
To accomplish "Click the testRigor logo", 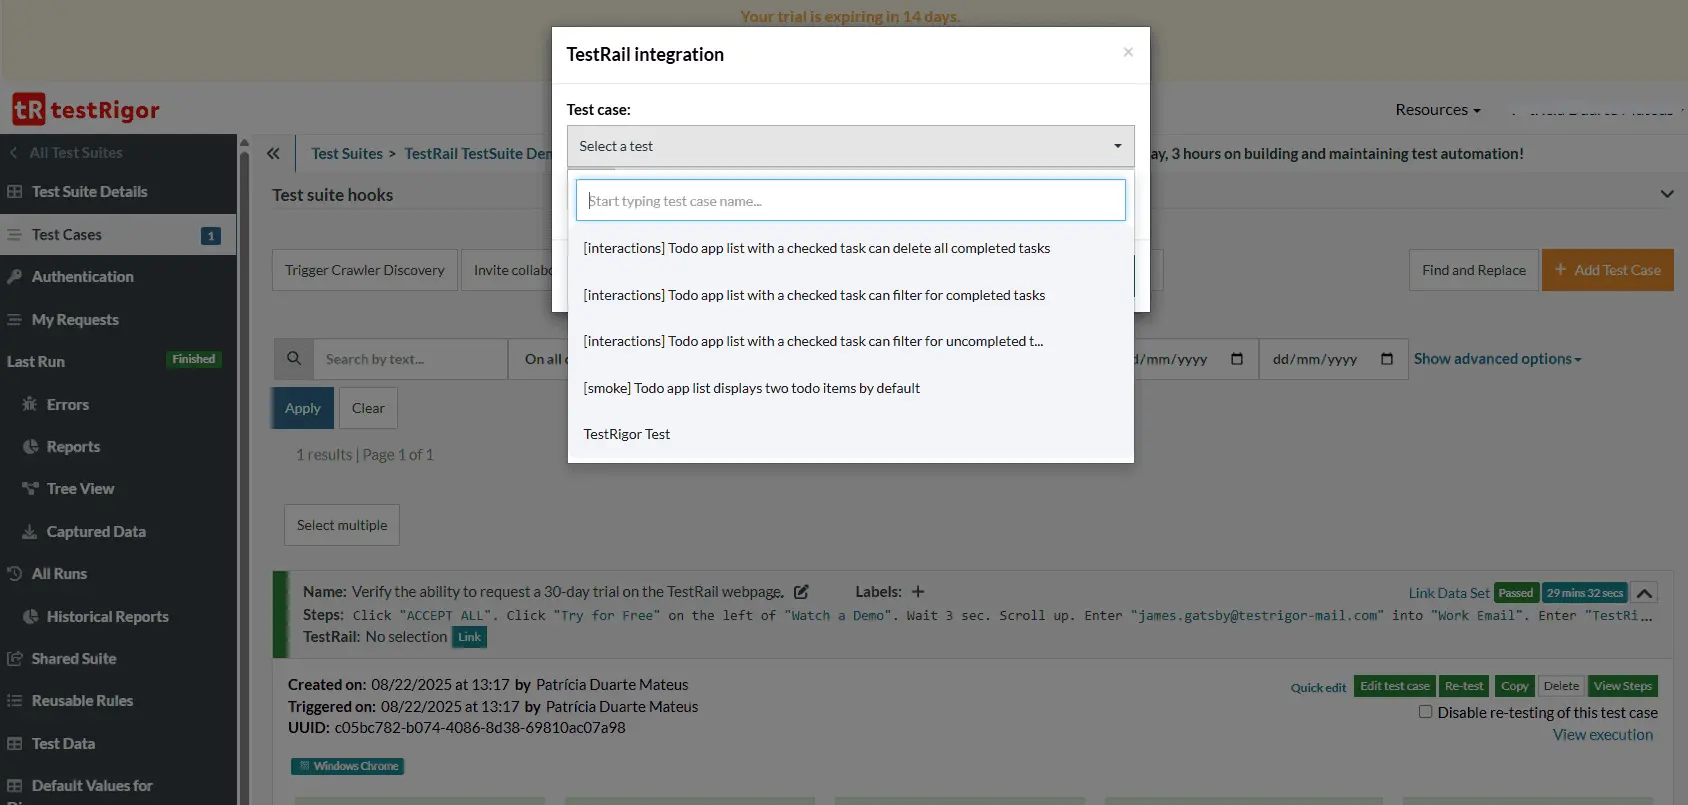I will coord(86,110).
